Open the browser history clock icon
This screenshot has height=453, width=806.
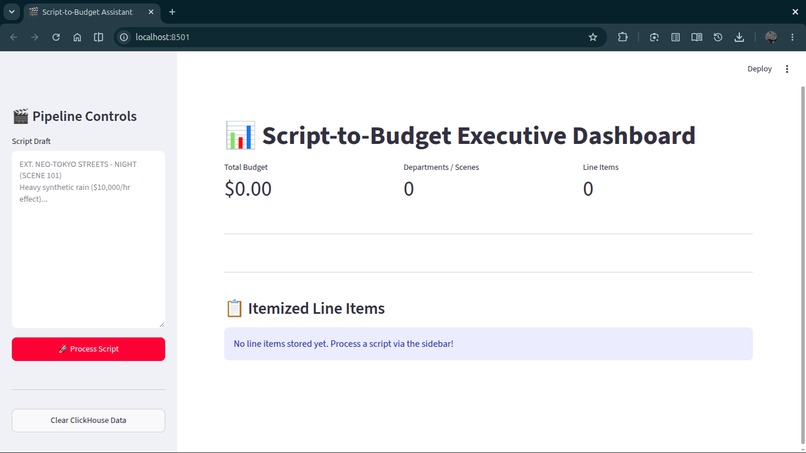click(718, 37)
